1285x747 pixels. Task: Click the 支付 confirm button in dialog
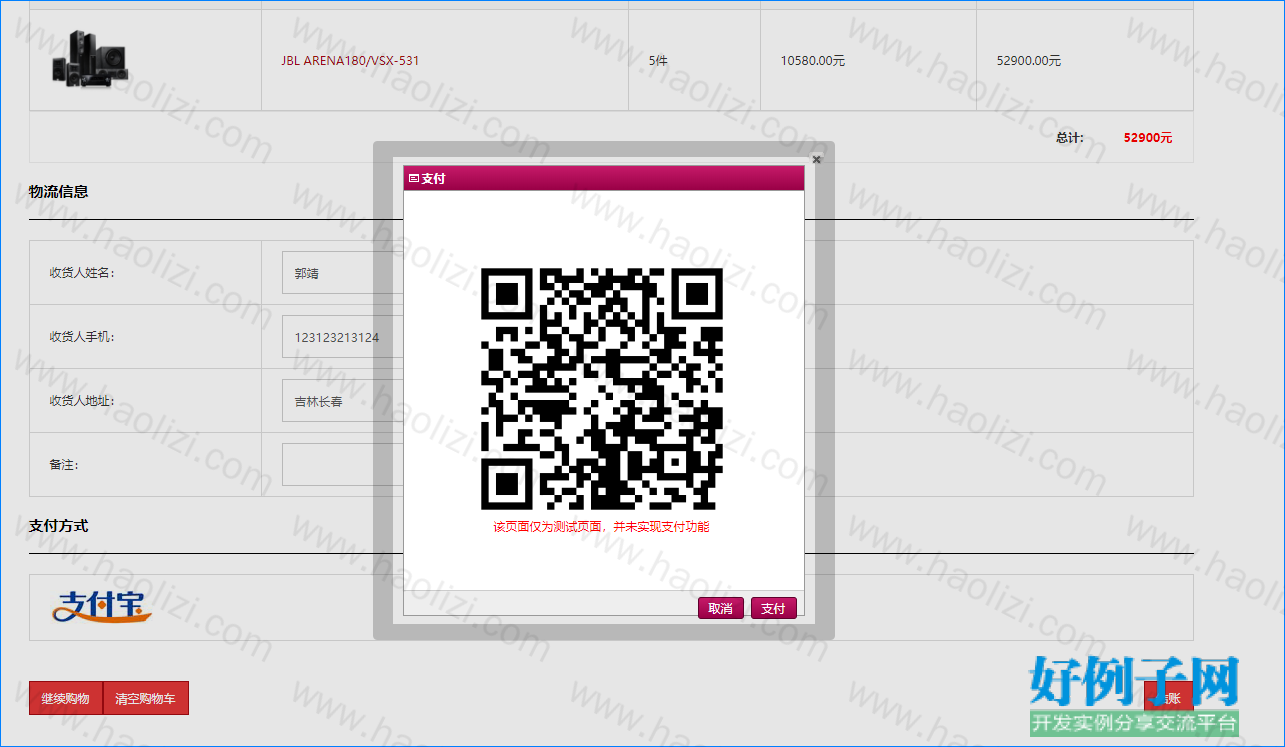click(x=773, y=608)
